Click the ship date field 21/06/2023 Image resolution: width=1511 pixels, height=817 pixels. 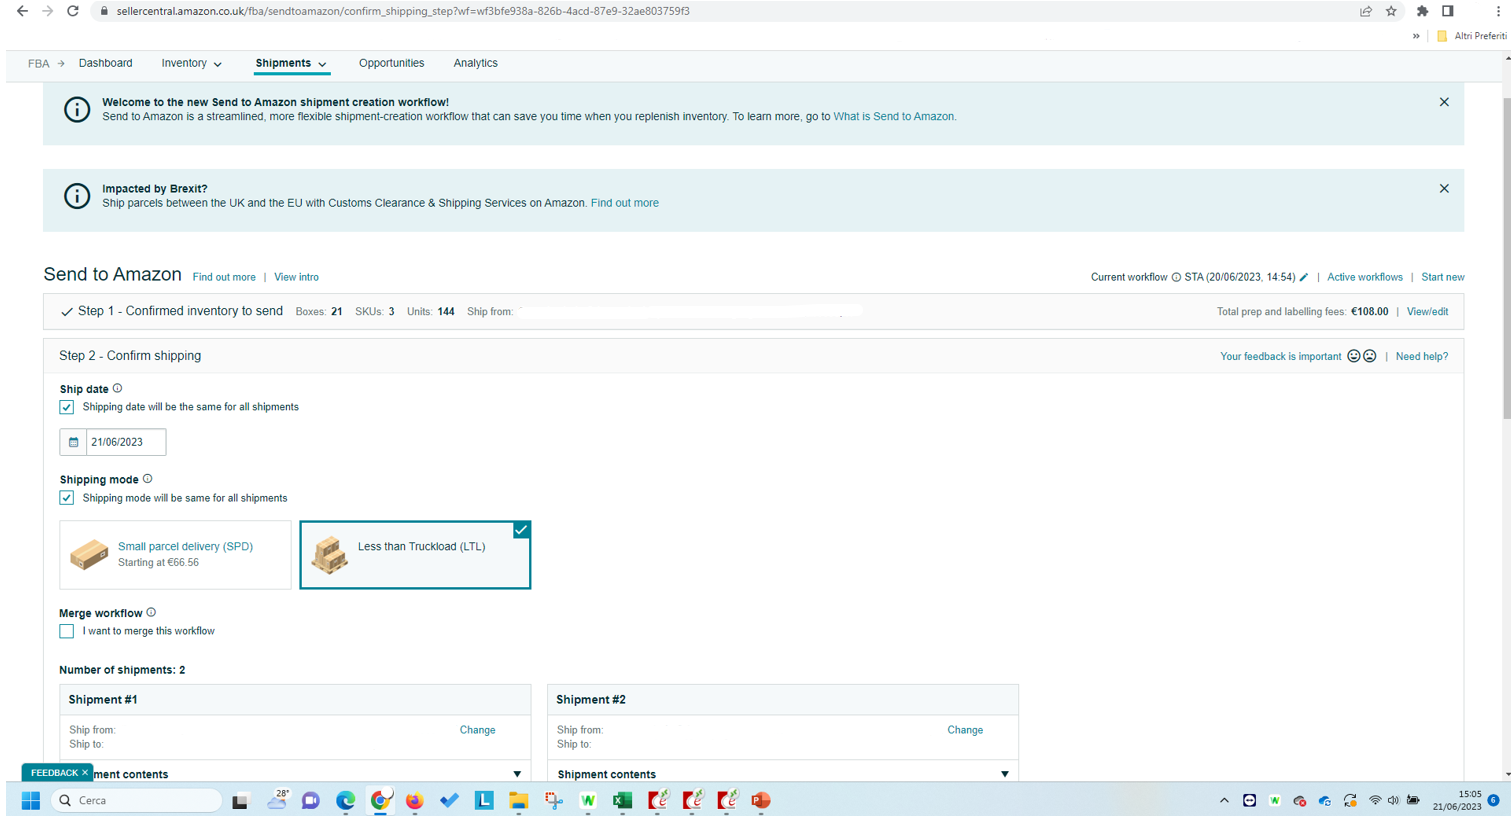126,442
